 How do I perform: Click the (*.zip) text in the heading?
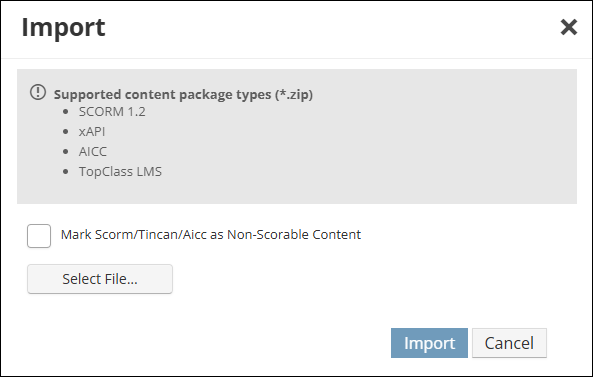coord(294,94)
